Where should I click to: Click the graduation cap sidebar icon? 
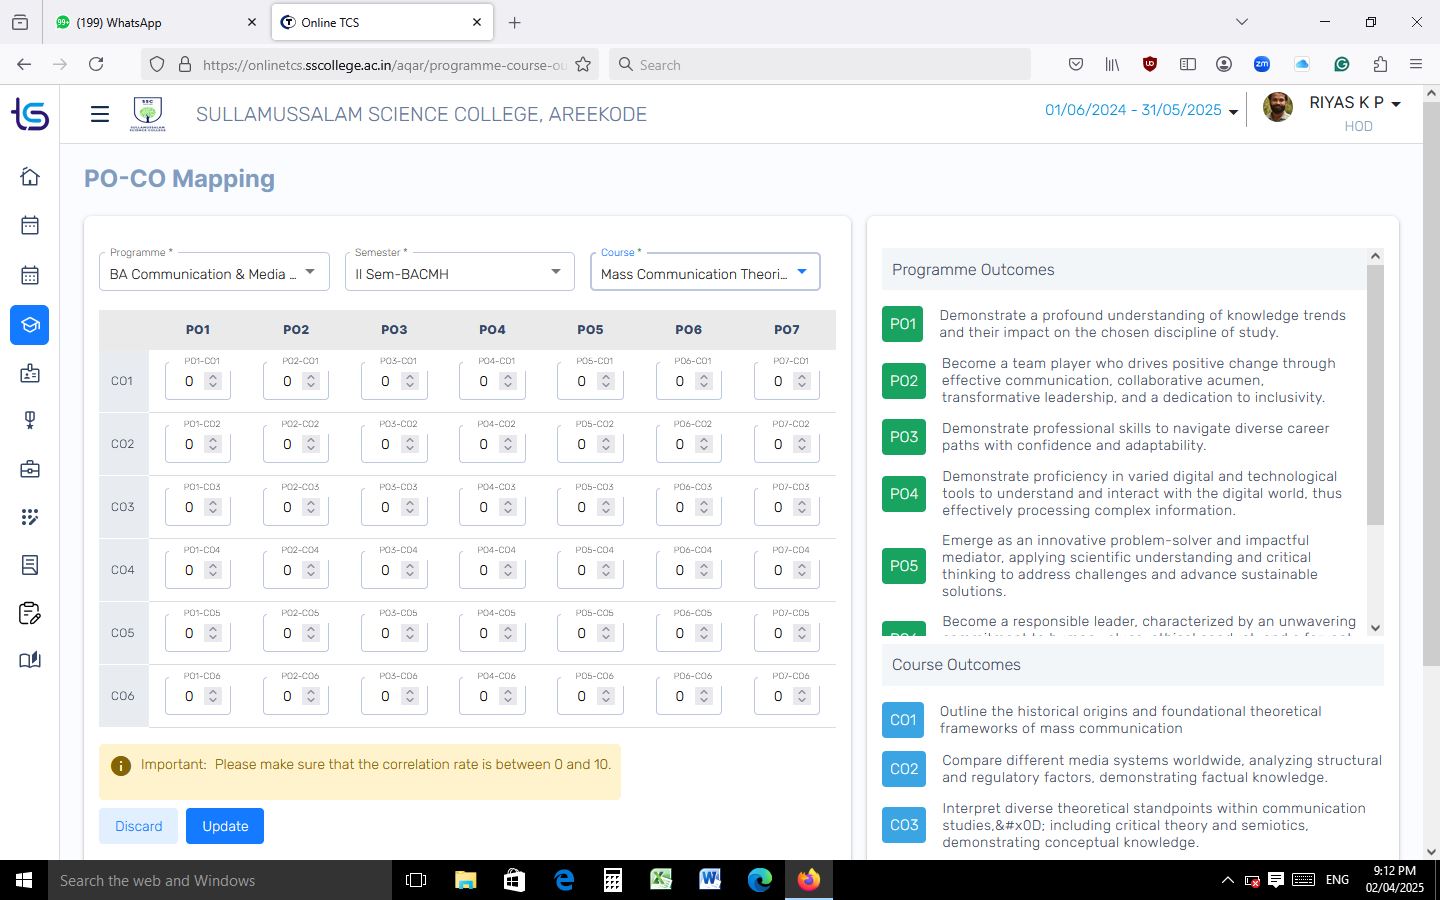[x=30, y=325]
